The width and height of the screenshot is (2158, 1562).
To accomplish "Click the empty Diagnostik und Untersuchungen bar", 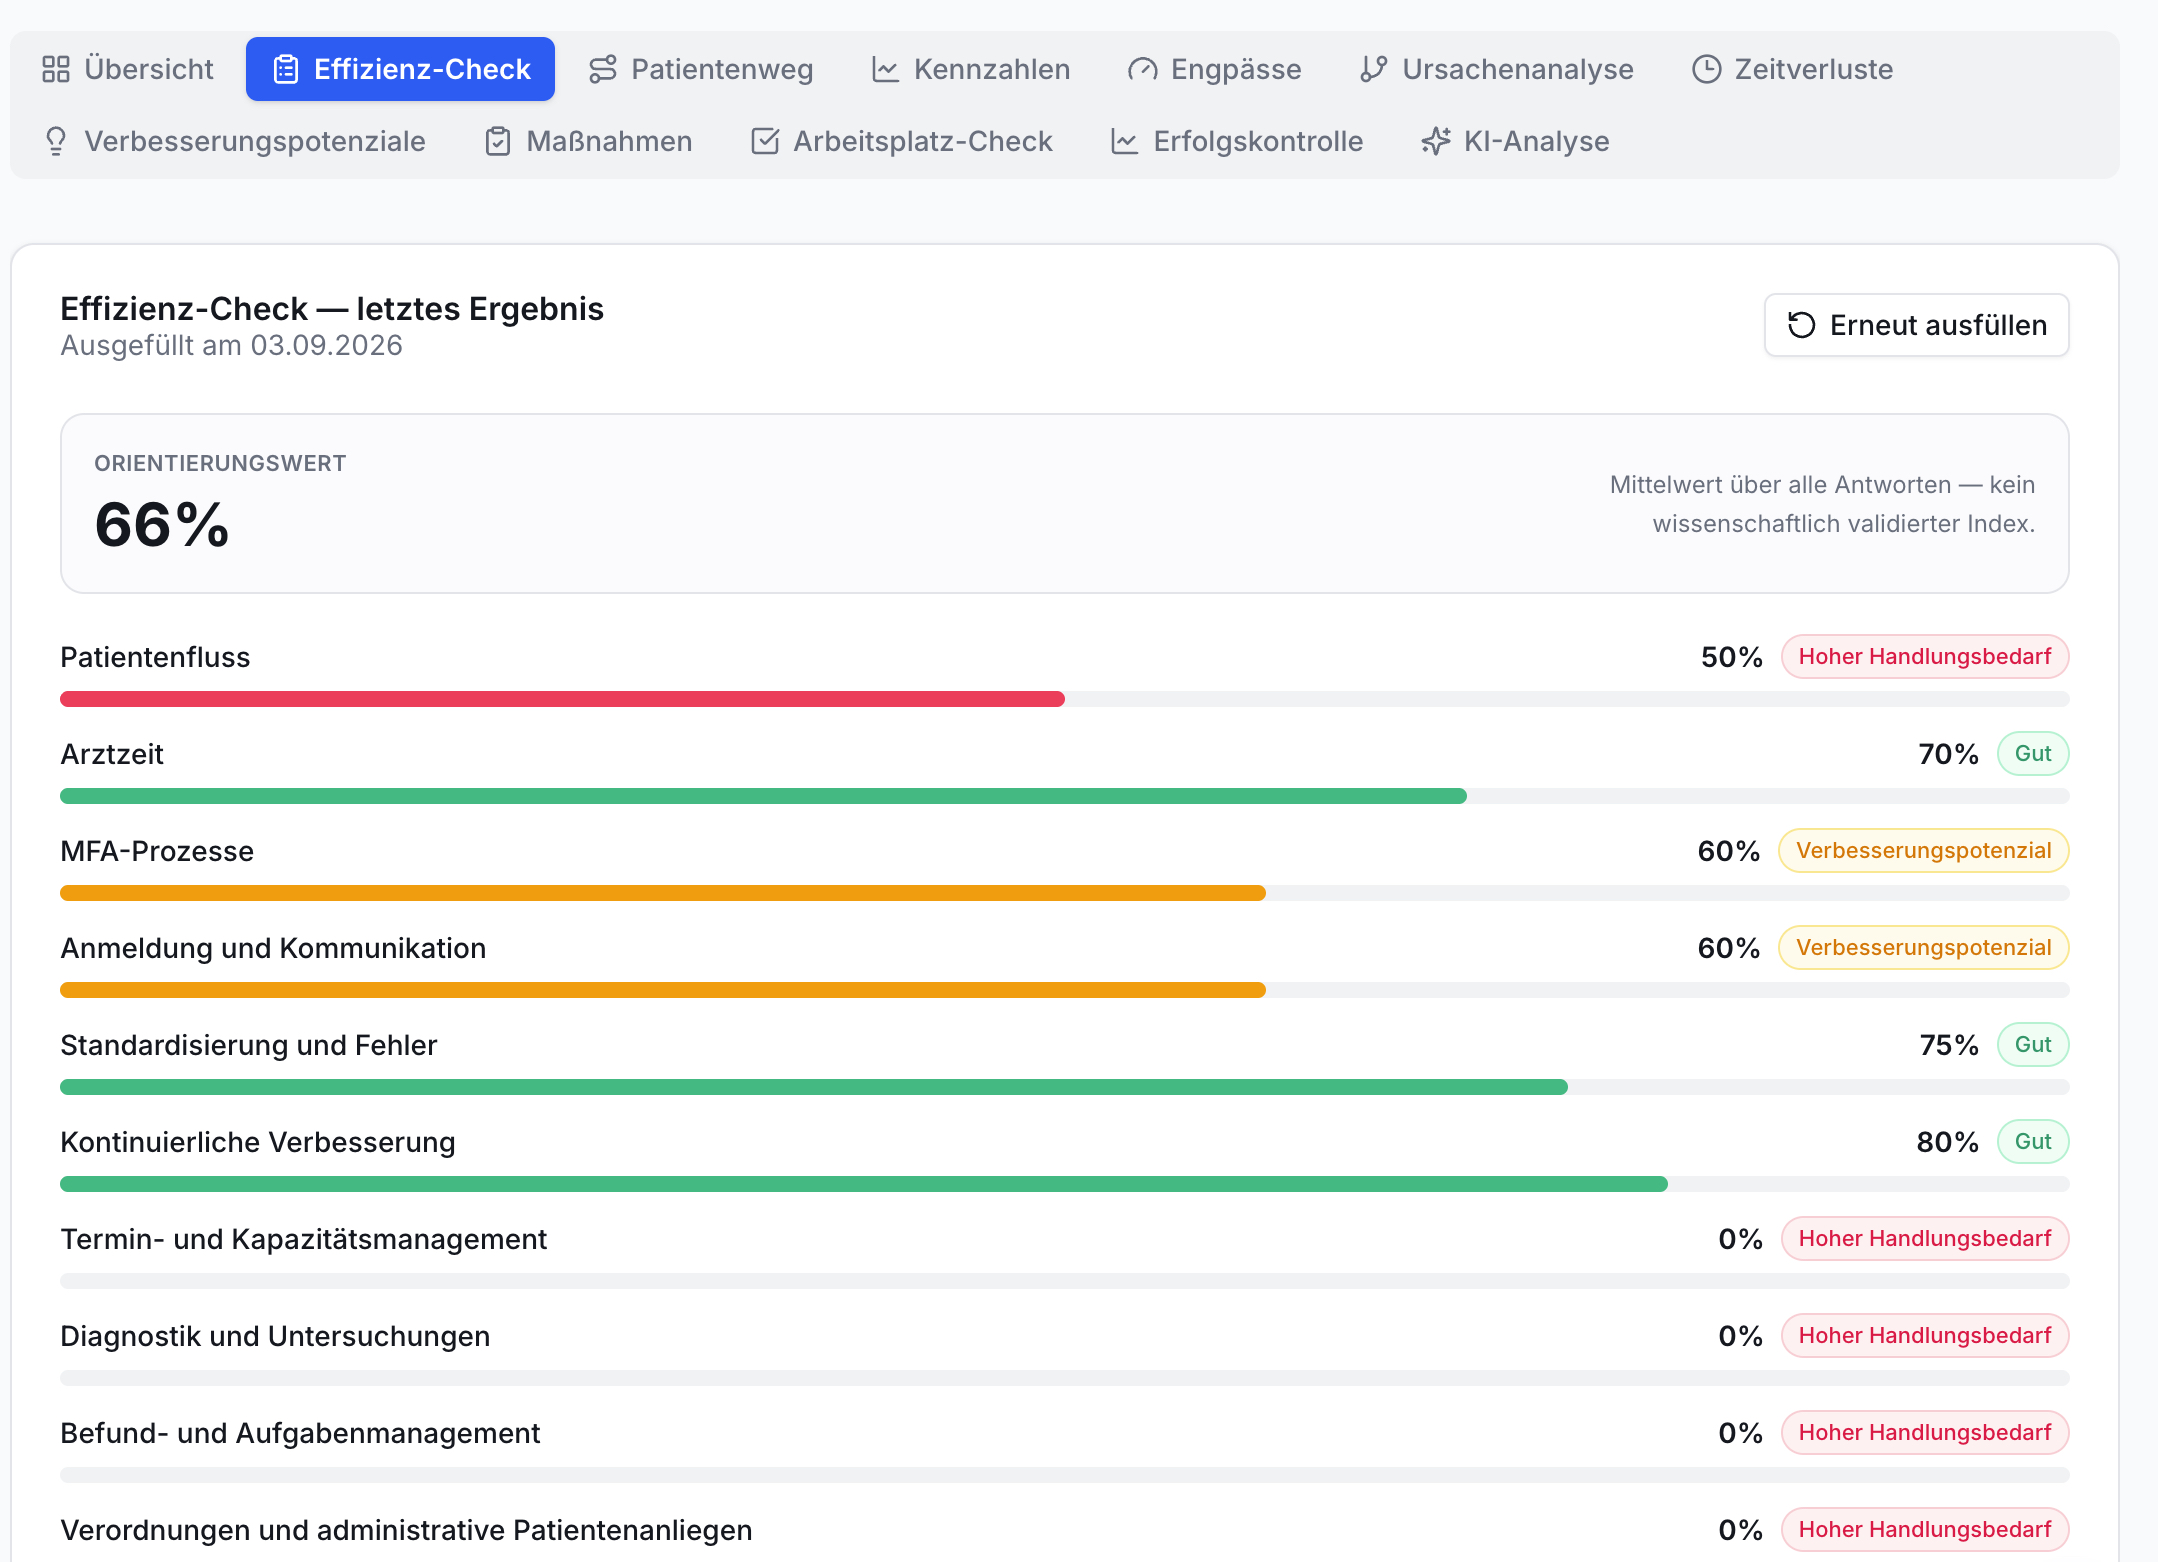I will pyautogui.click(x=1065, y=1378).
